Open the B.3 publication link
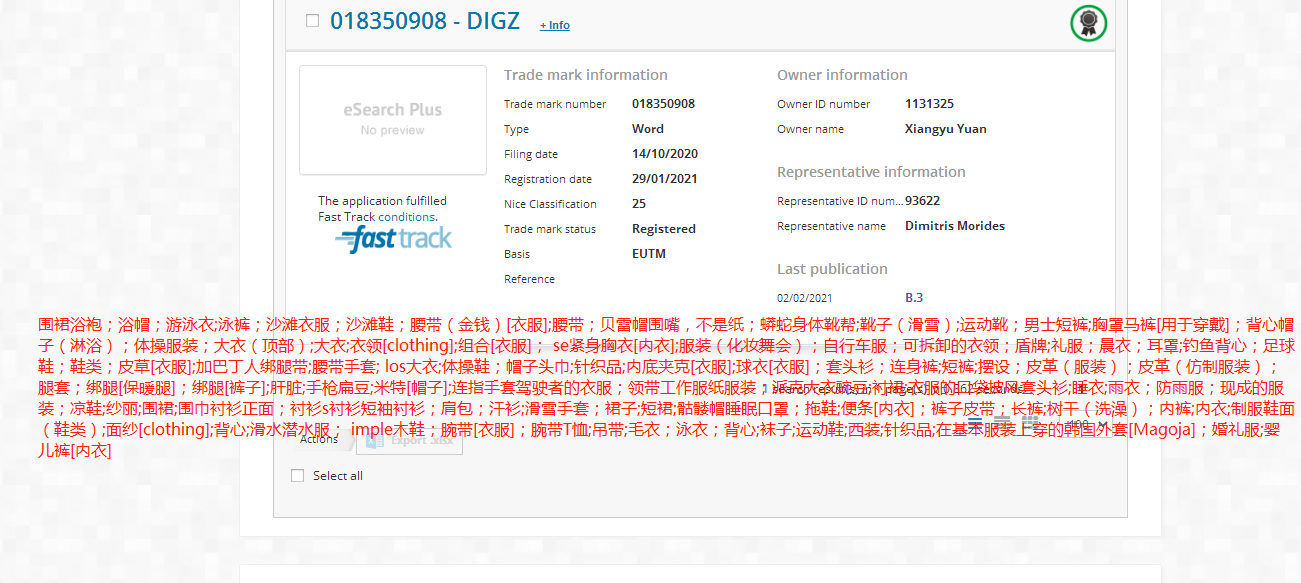The width and height of the screenshot is (1301, 583). tap(914, 298)
